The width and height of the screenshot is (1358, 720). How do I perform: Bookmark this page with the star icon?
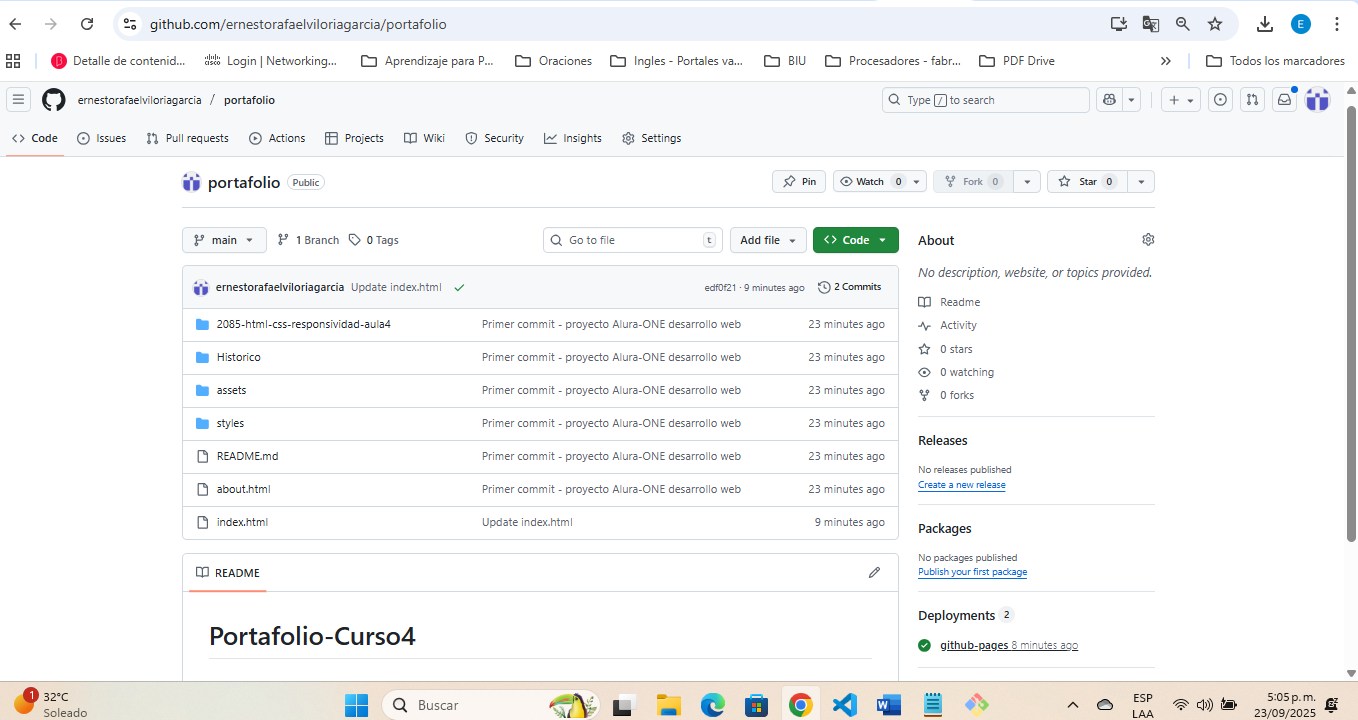click(x=1215, y=24)
